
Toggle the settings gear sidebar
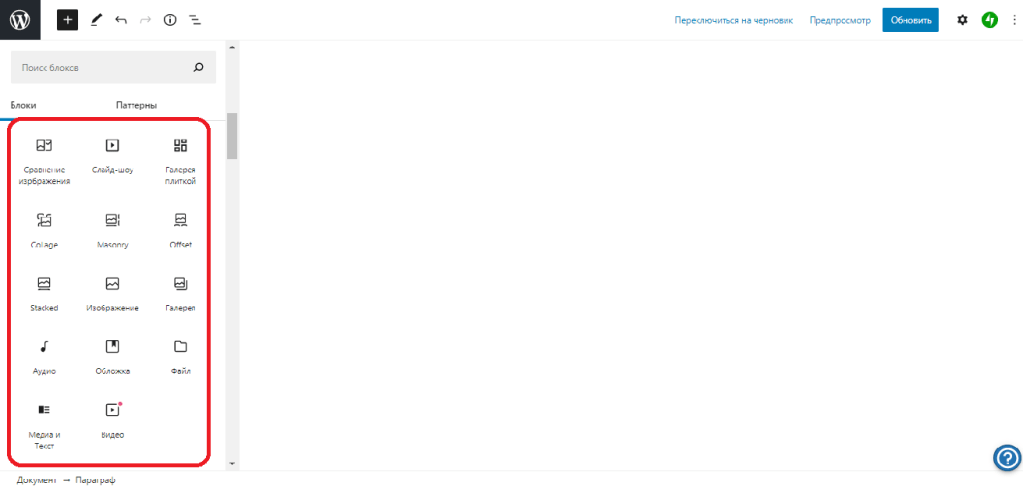(962, 19)
